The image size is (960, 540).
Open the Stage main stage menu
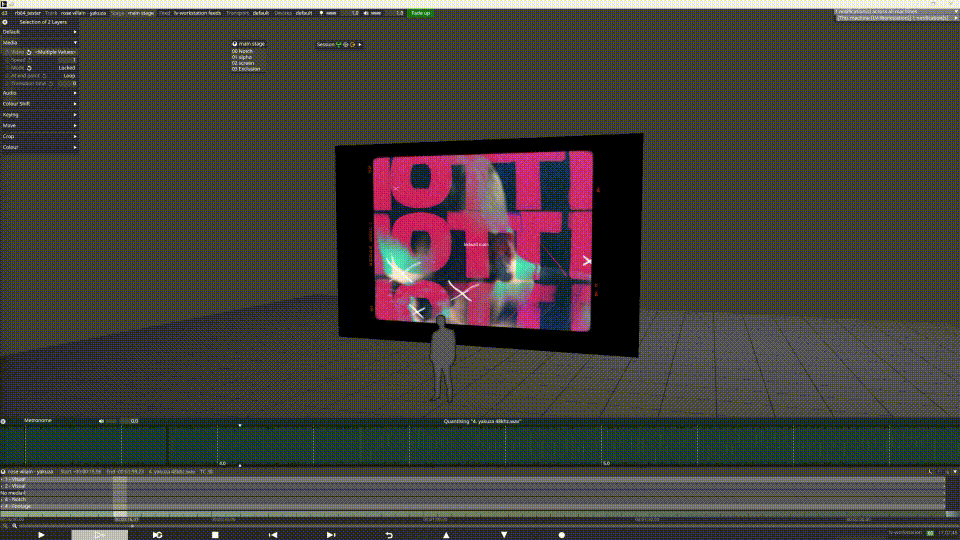pyautogui.click(x=132, y=13)
